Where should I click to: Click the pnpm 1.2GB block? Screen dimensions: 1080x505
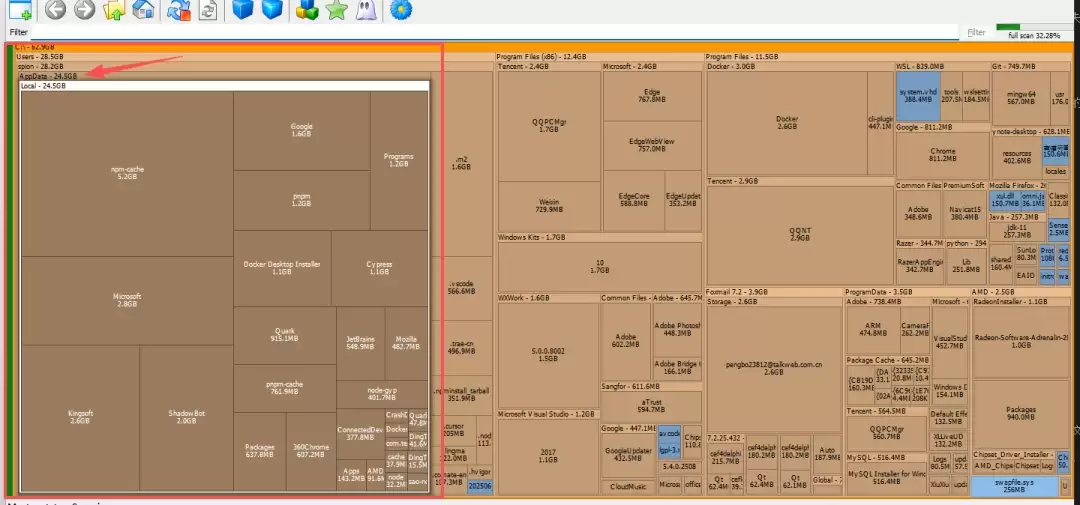pyautogui.click(x=302, y=200)
